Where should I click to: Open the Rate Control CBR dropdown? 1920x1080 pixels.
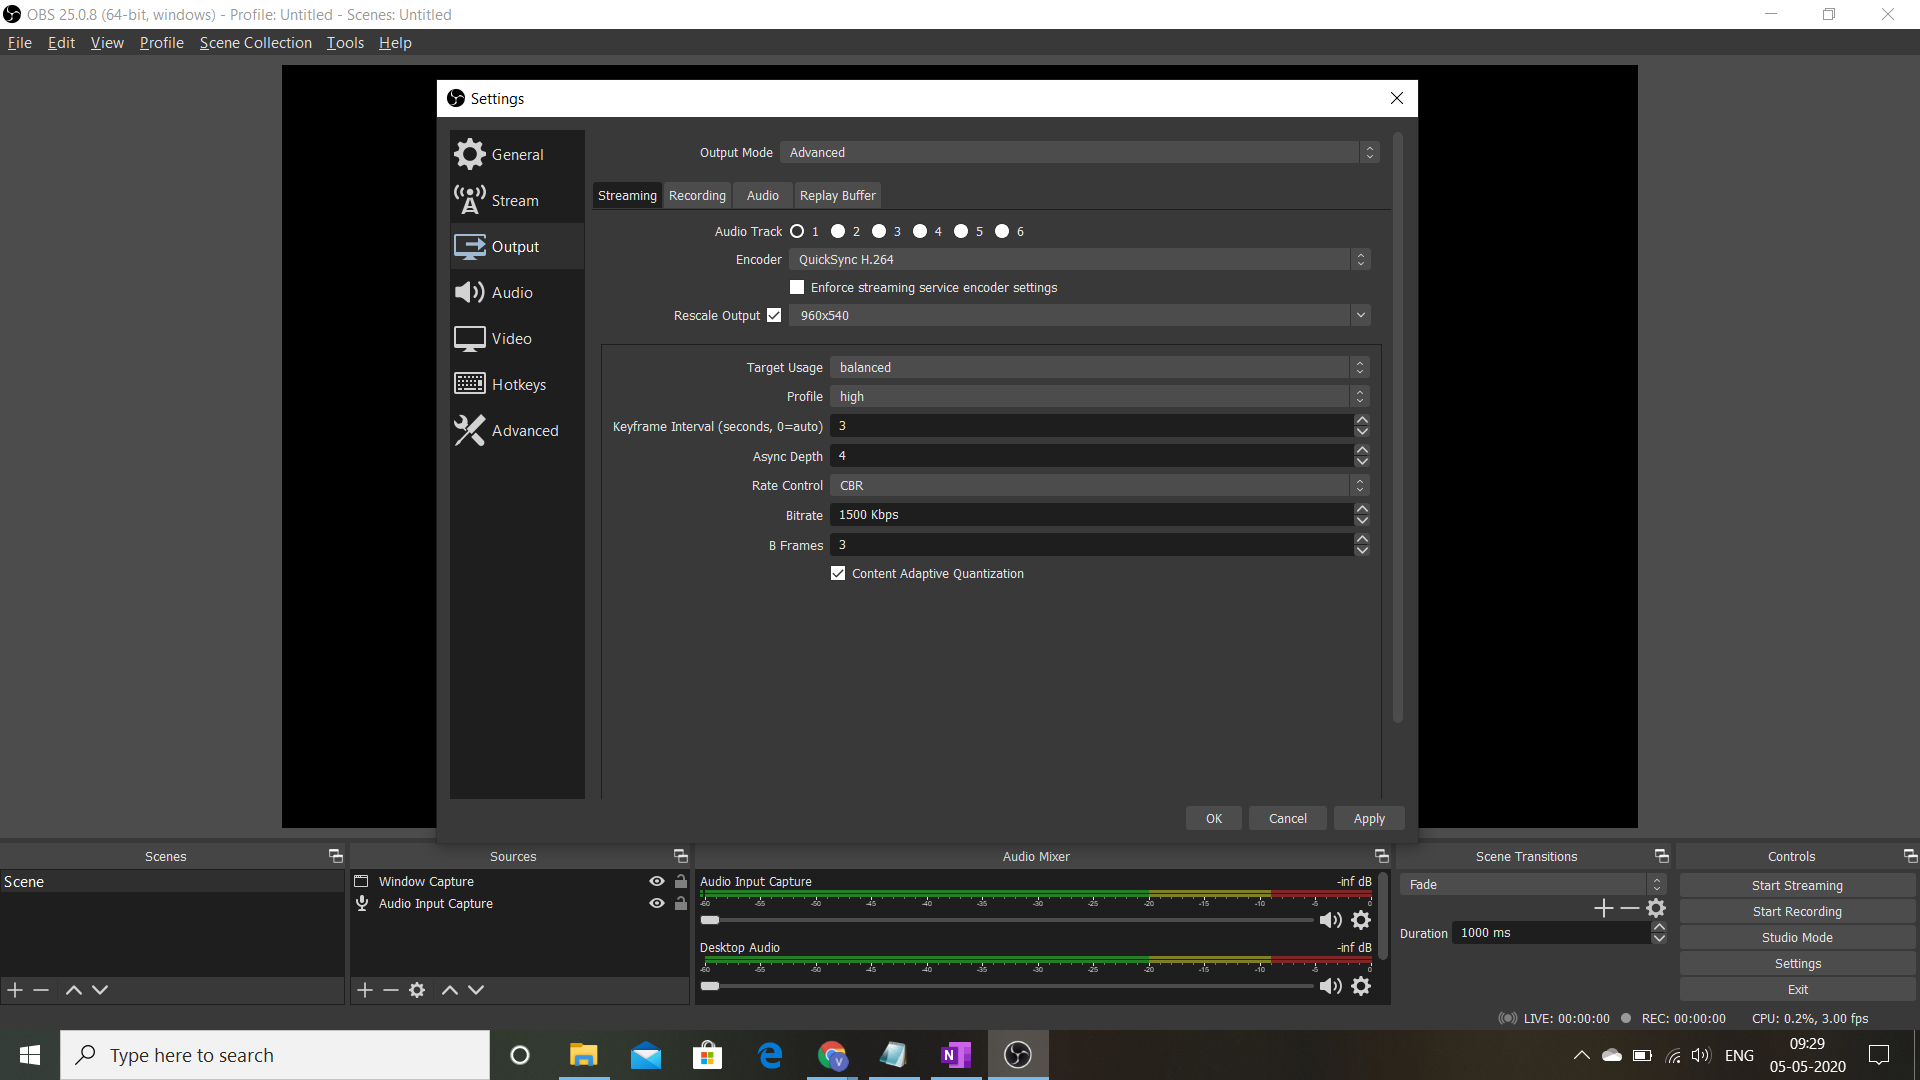pos(1100,485)
